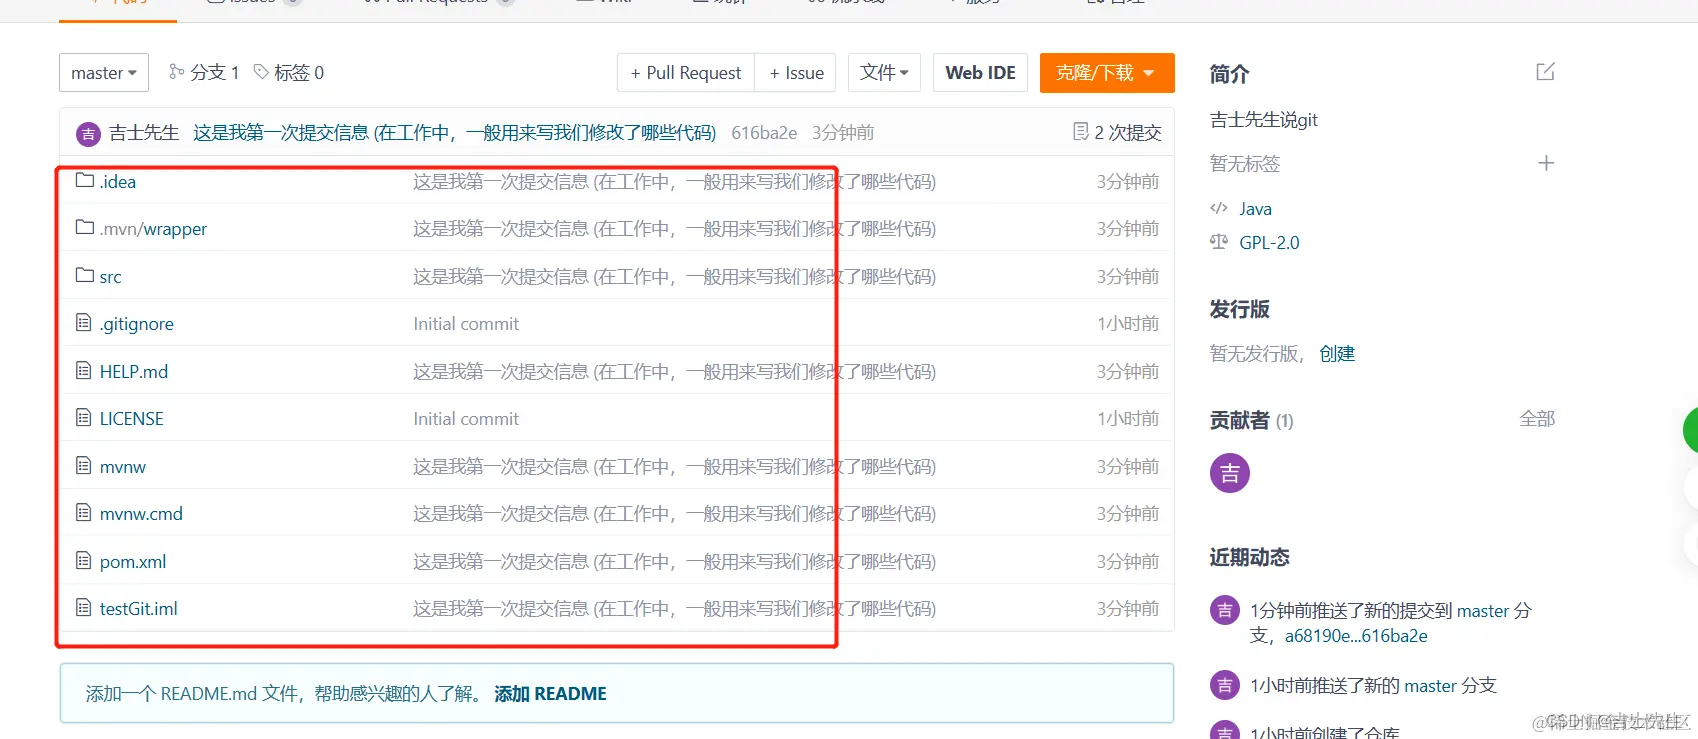Open the testGit.iml file
1698x739 pixels.
click(139, 609)
